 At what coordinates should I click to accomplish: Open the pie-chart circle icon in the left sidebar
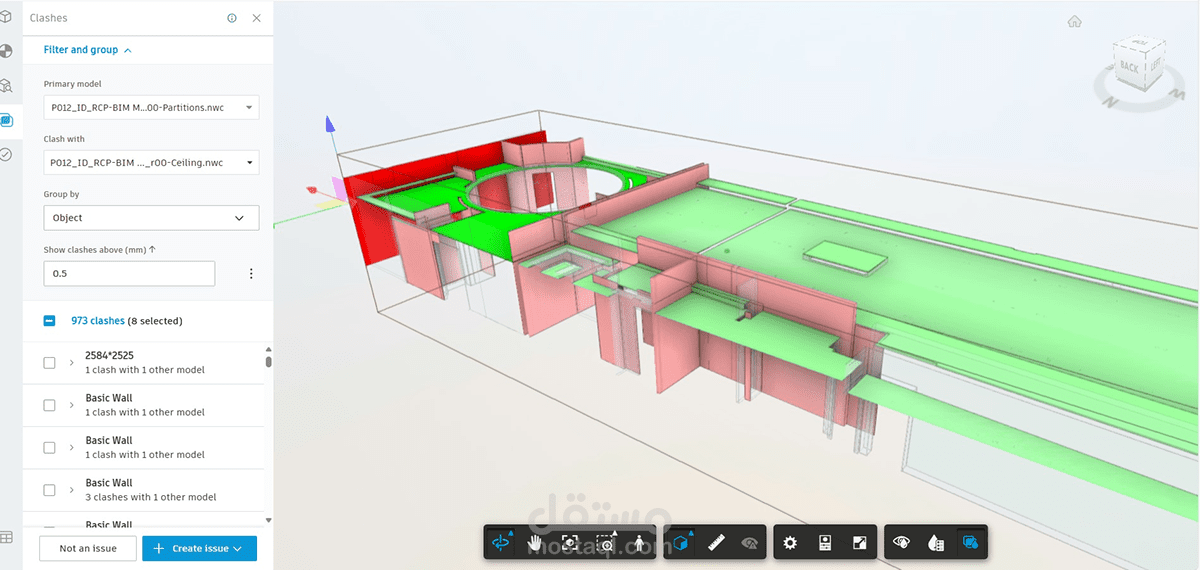[7, 51]
